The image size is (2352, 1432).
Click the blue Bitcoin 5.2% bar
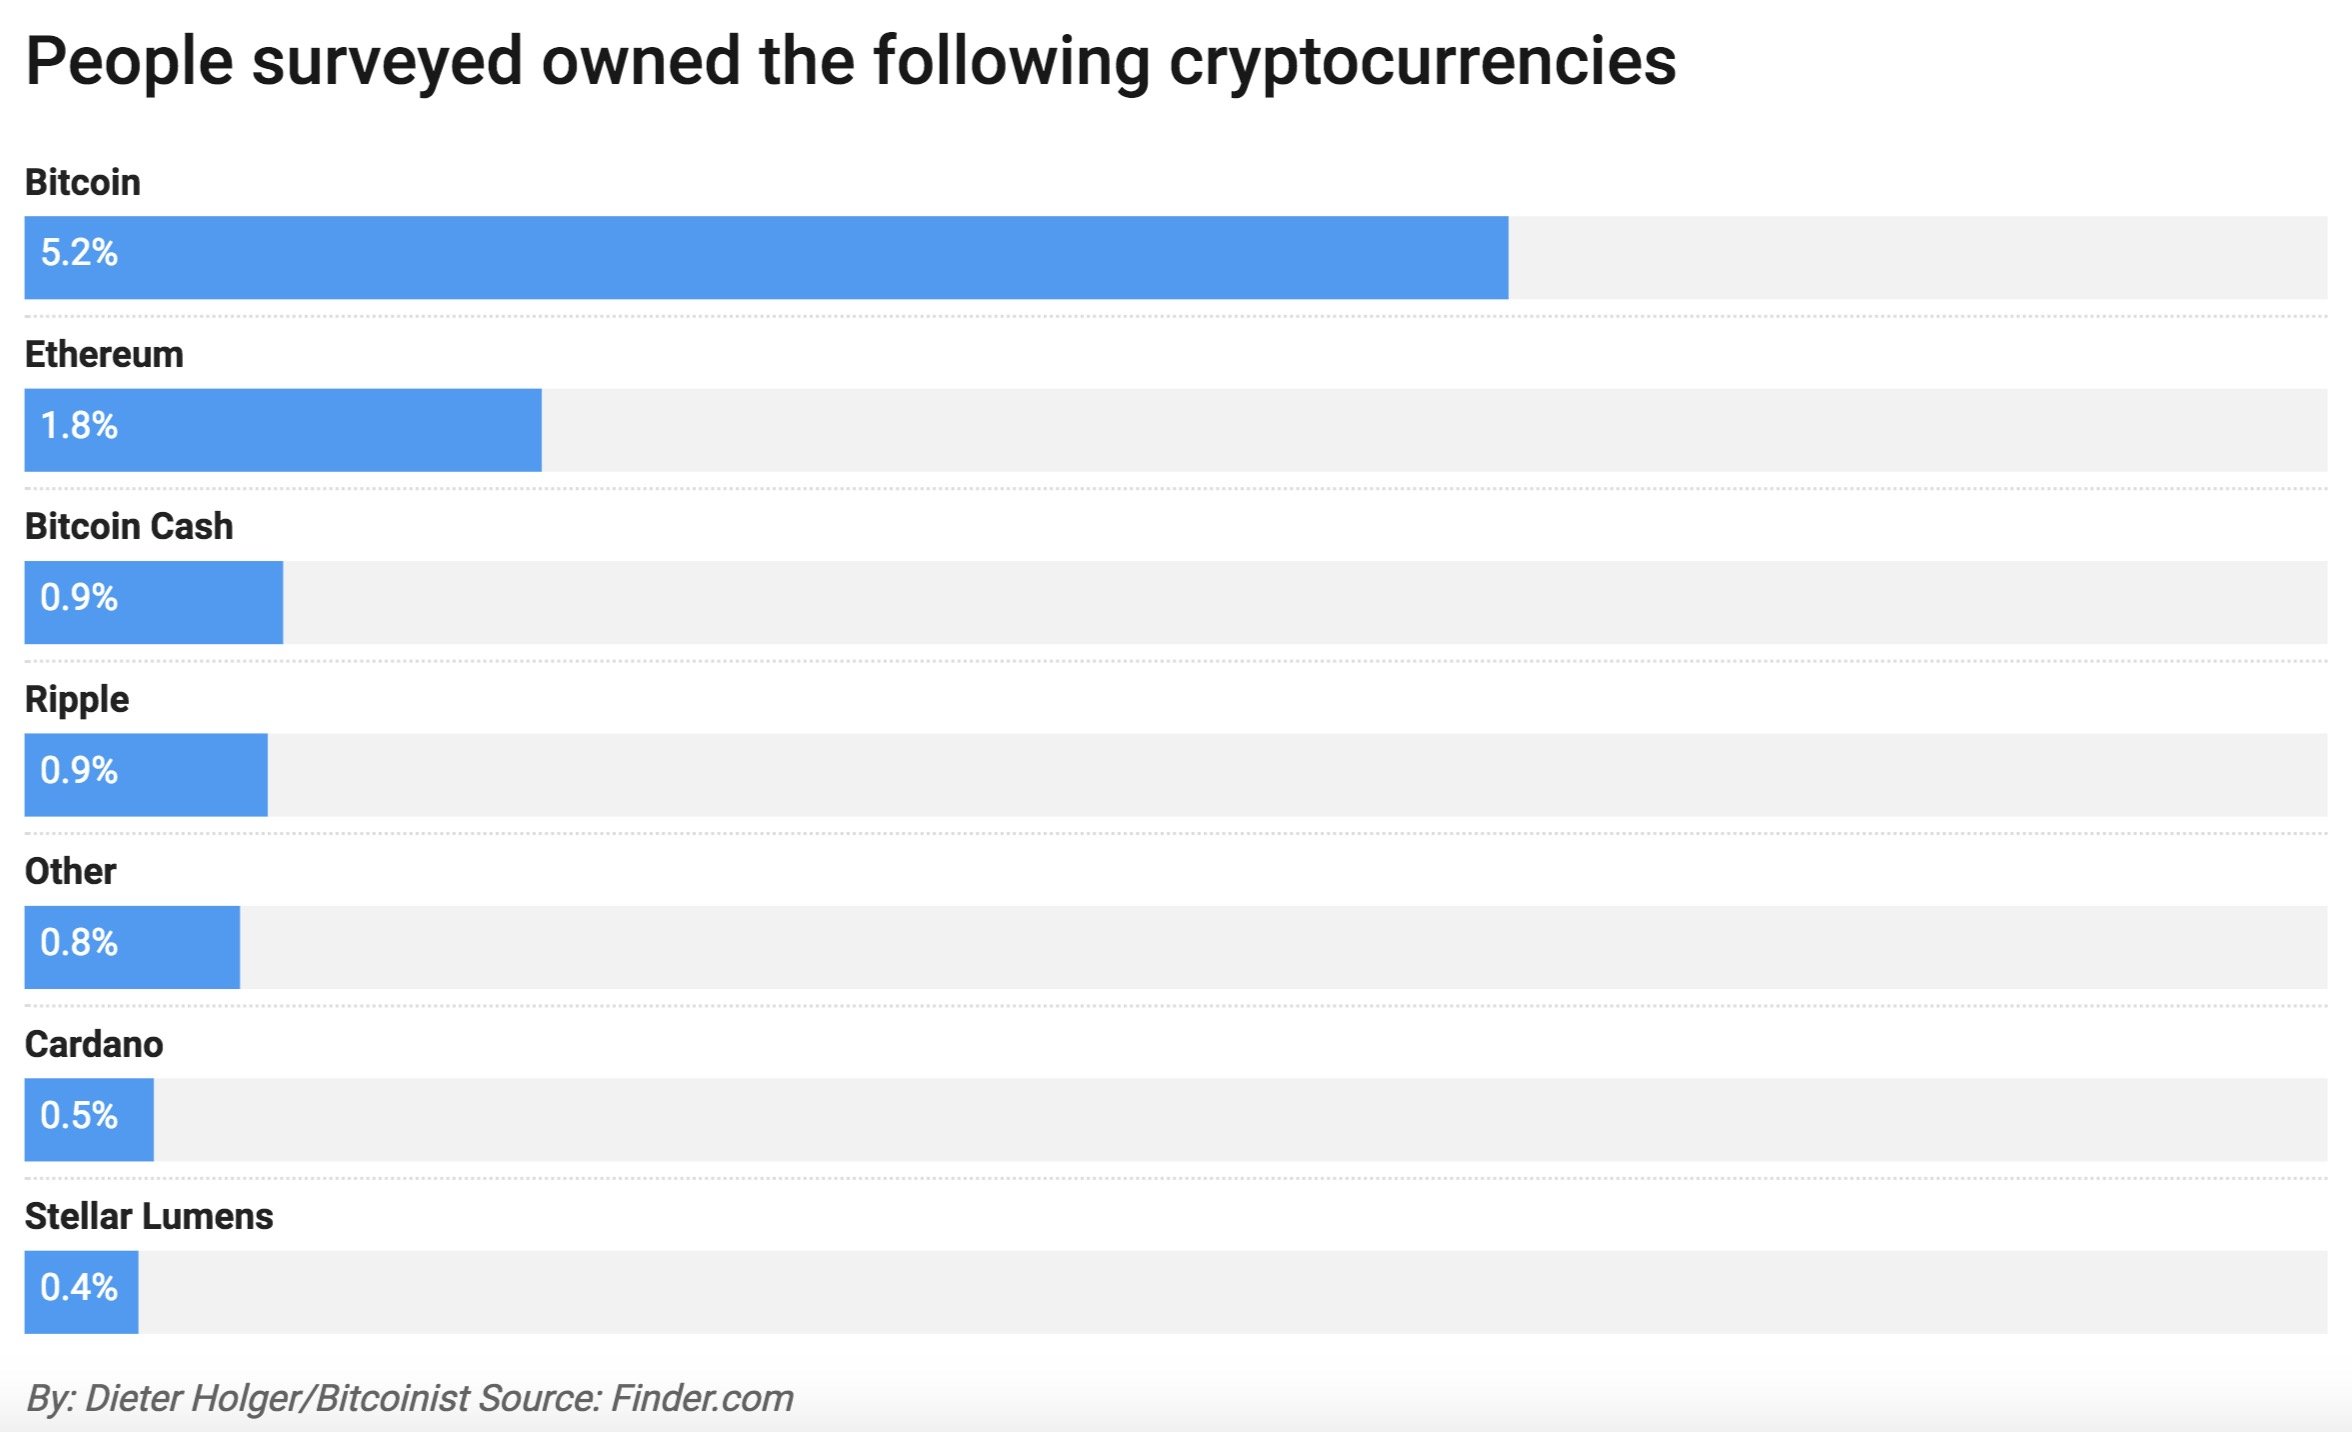click(766, 258)
